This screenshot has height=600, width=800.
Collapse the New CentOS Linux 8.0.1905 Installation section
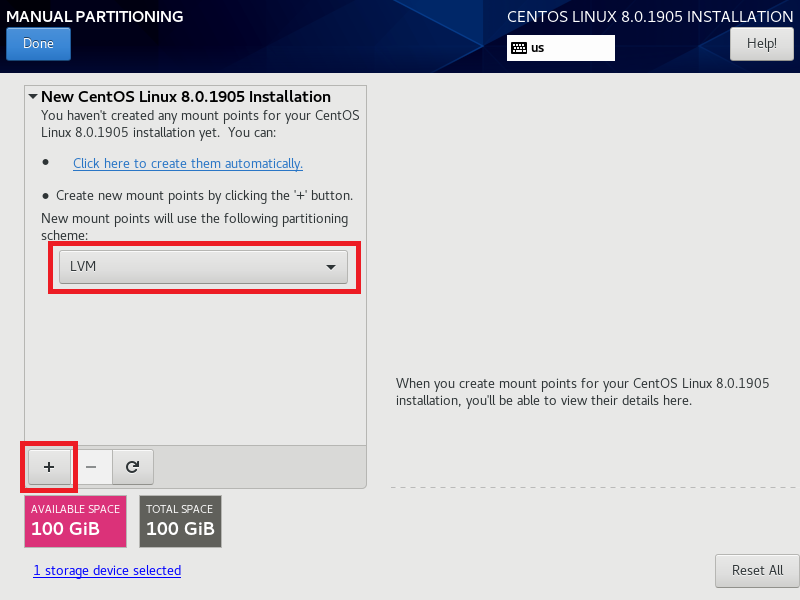pos(33,96)
